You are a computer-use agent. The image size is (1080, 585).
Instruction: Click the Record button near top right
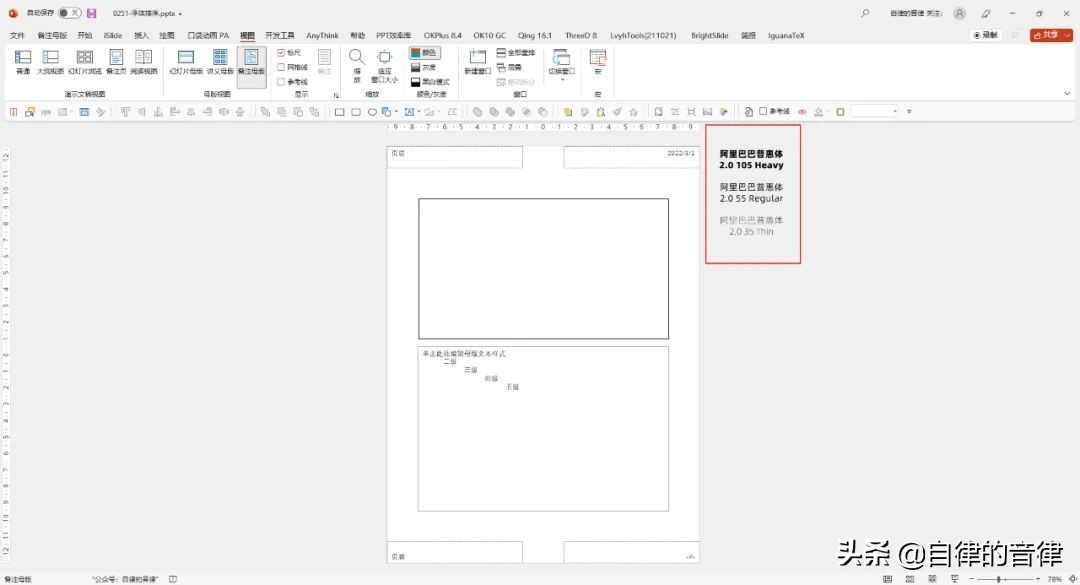[x=985, y=34]
